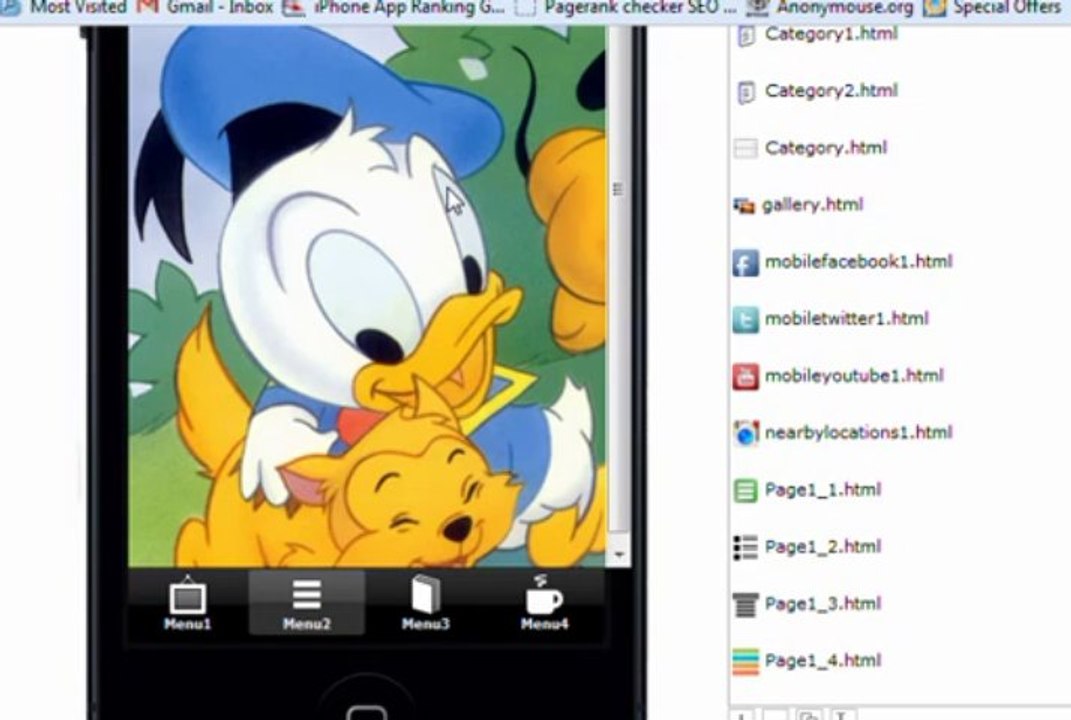
Task: Open mobileyoutube1.html file entry
Action: tap(854, 376)
